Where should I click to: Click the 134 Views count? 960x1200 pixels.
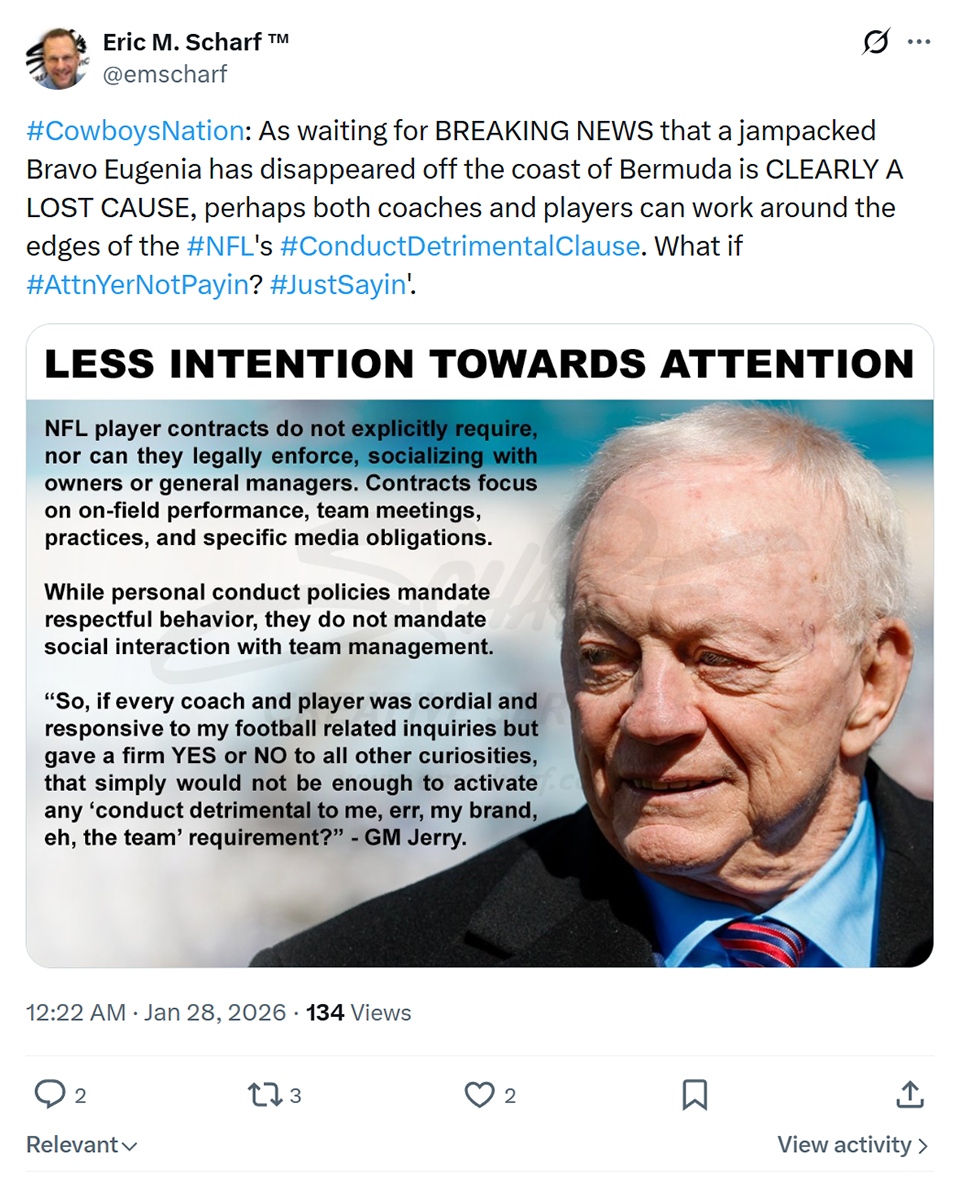(358, 1013)
